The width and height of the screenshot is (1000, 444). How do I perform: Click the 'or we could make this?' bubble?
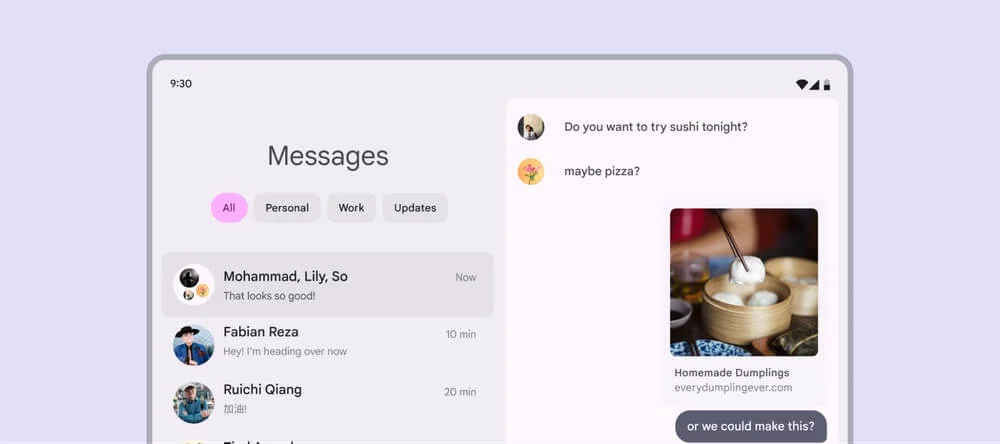pos(751,426)
